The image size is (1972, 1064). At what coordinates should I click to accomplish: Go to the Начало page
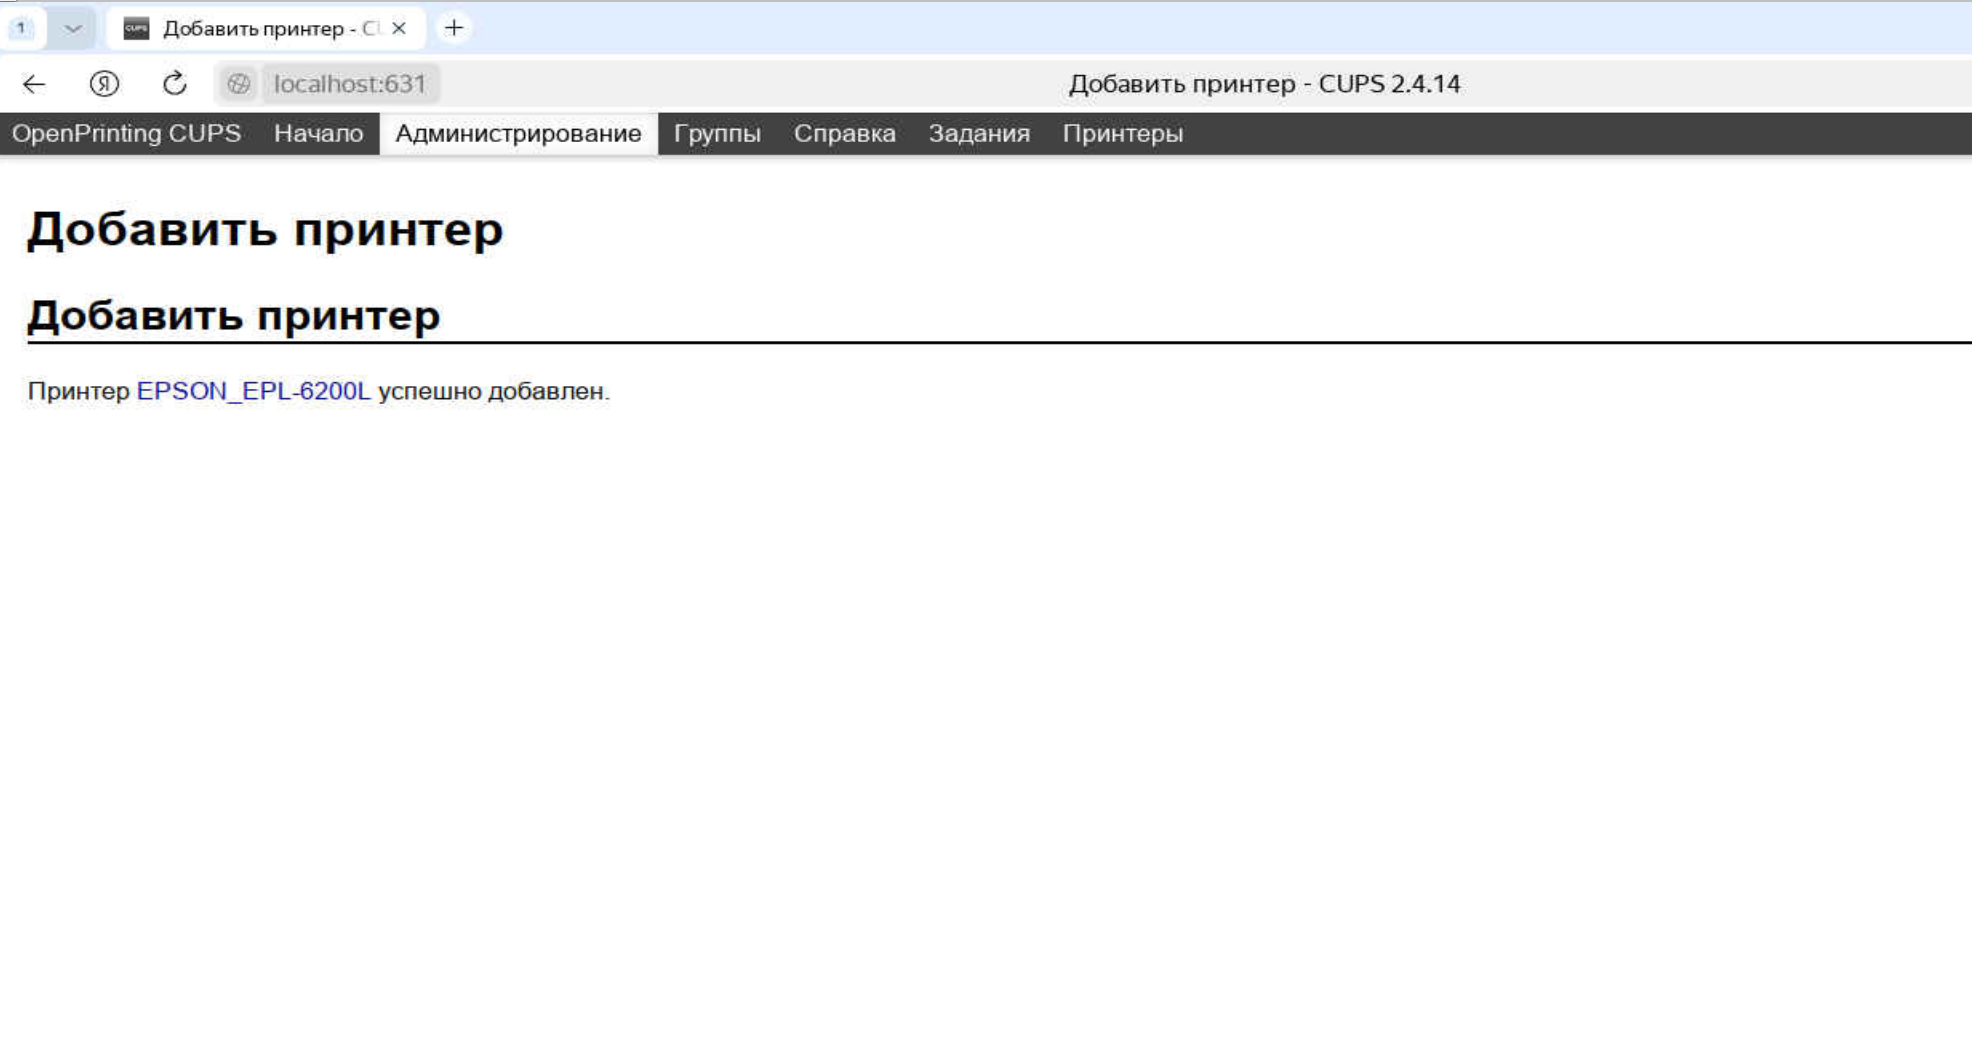click(x=318, y=134)
